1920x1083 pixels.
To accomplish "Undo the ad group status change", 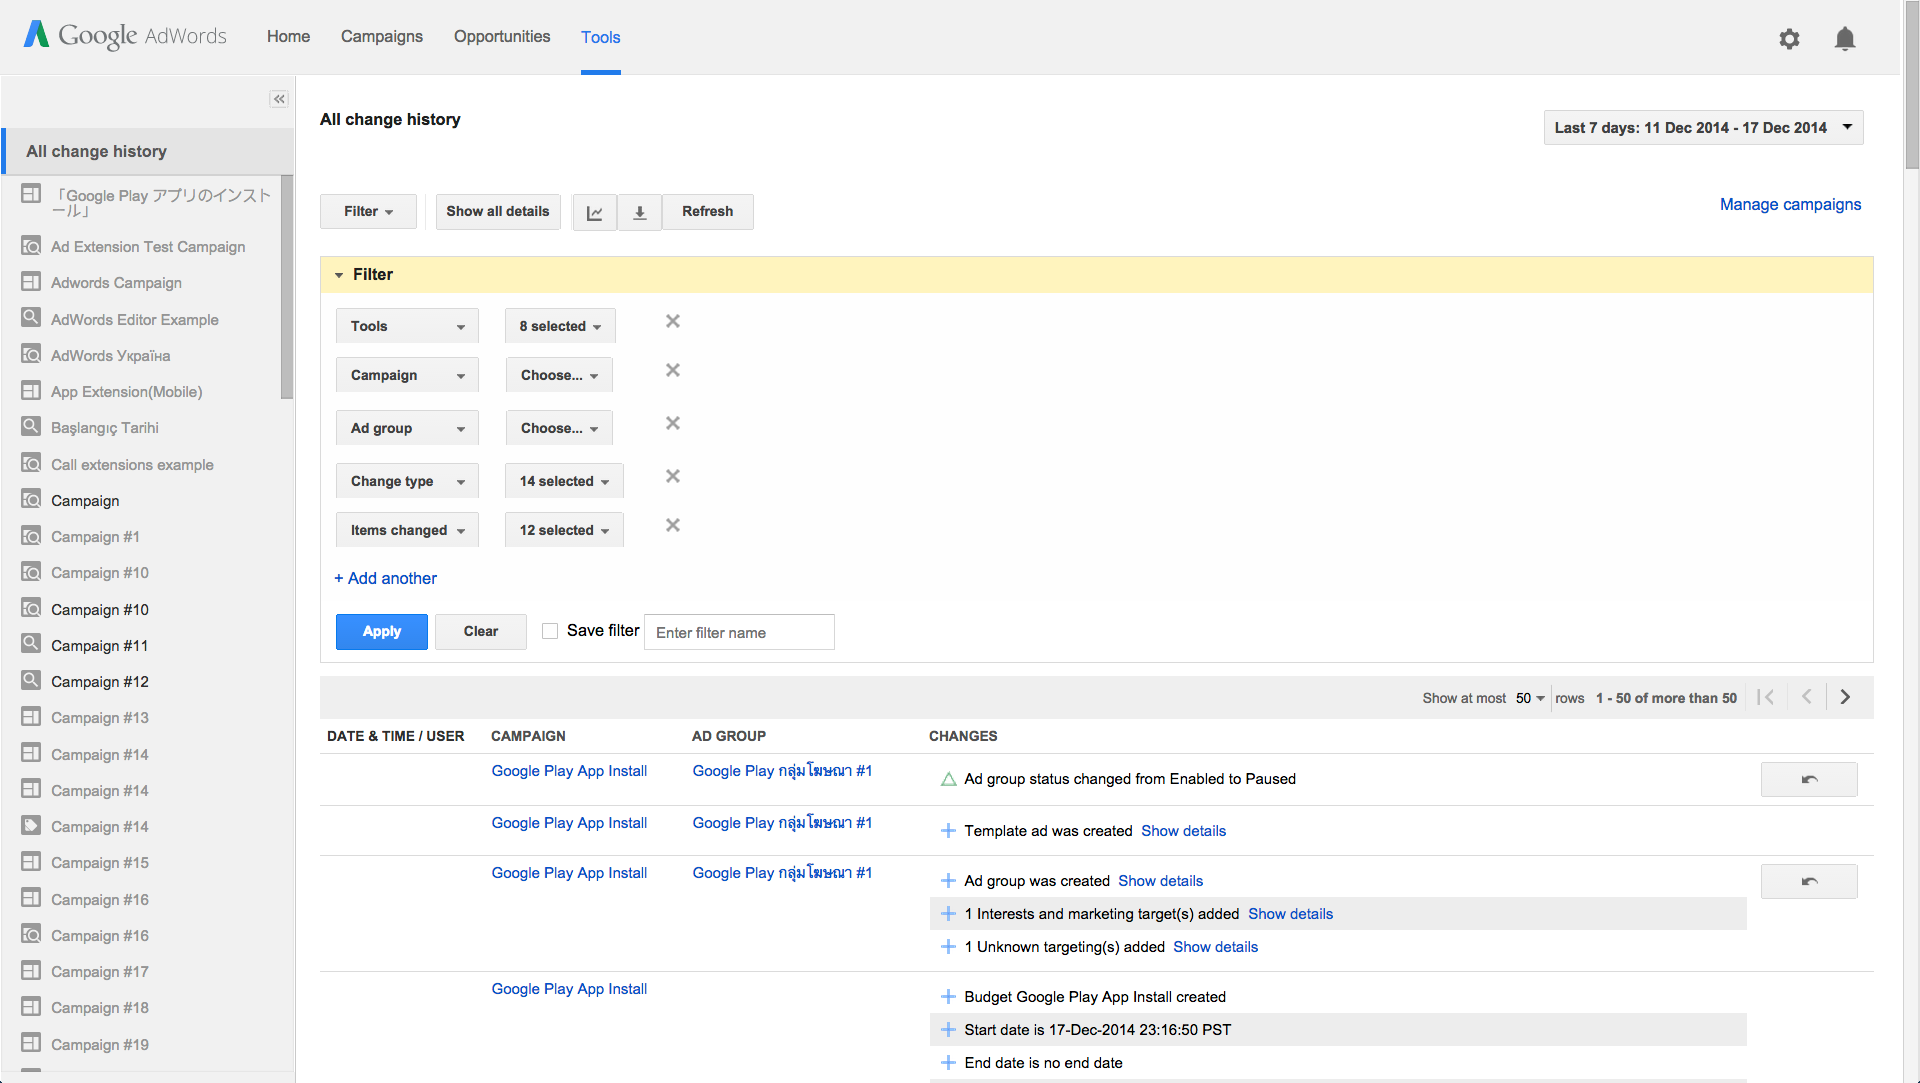I will (1808, 779).
